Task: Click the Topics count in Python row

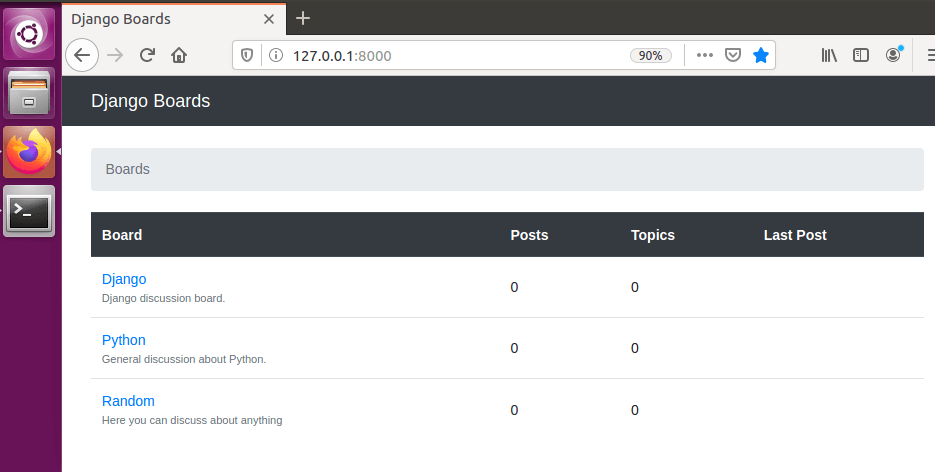Action: pos(634,348)
